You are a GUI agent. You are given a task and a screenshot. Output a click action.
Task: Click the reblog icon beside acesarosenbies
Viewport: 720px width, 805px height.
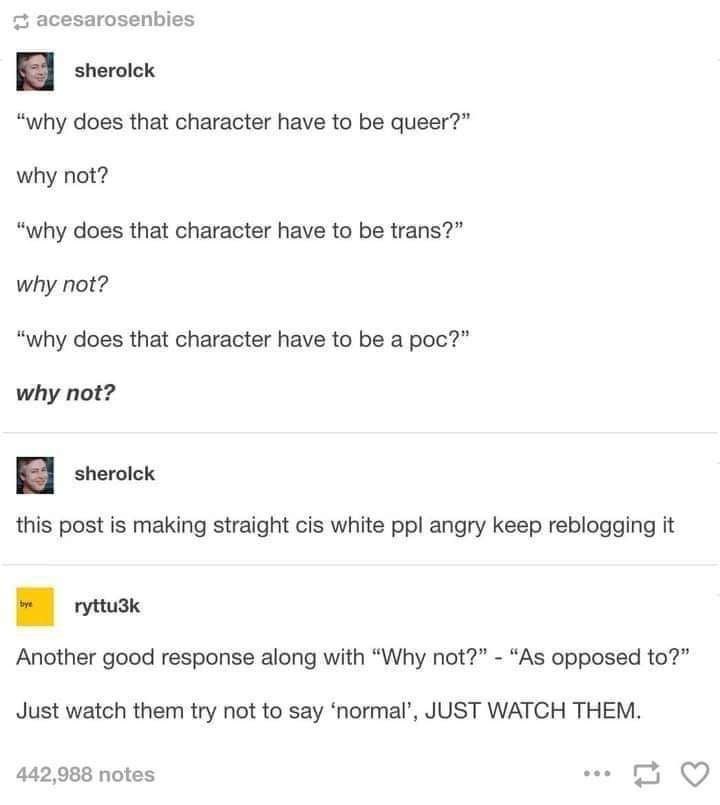pyautogui.click(x=21, y=22)
